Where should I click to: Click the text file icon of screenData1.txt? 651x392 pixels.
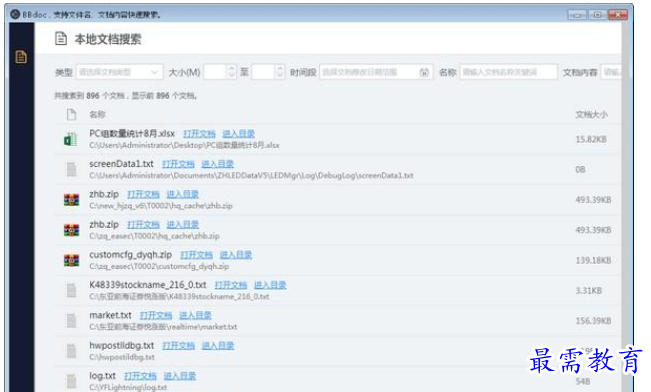click(71, 169)
